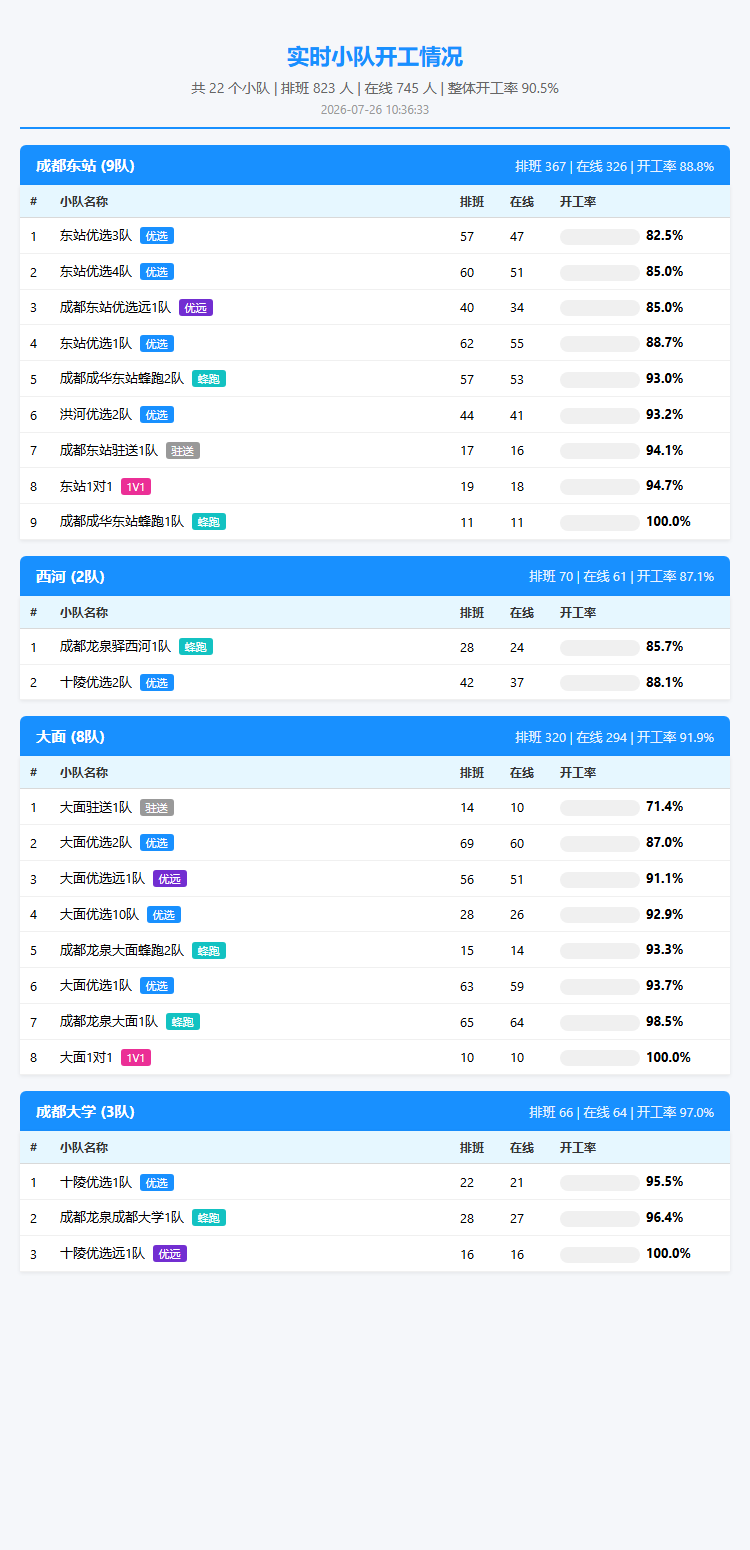
Task: Click the purple 优选 tag on 十陵优选远1队
Action: click(170, 1254)
